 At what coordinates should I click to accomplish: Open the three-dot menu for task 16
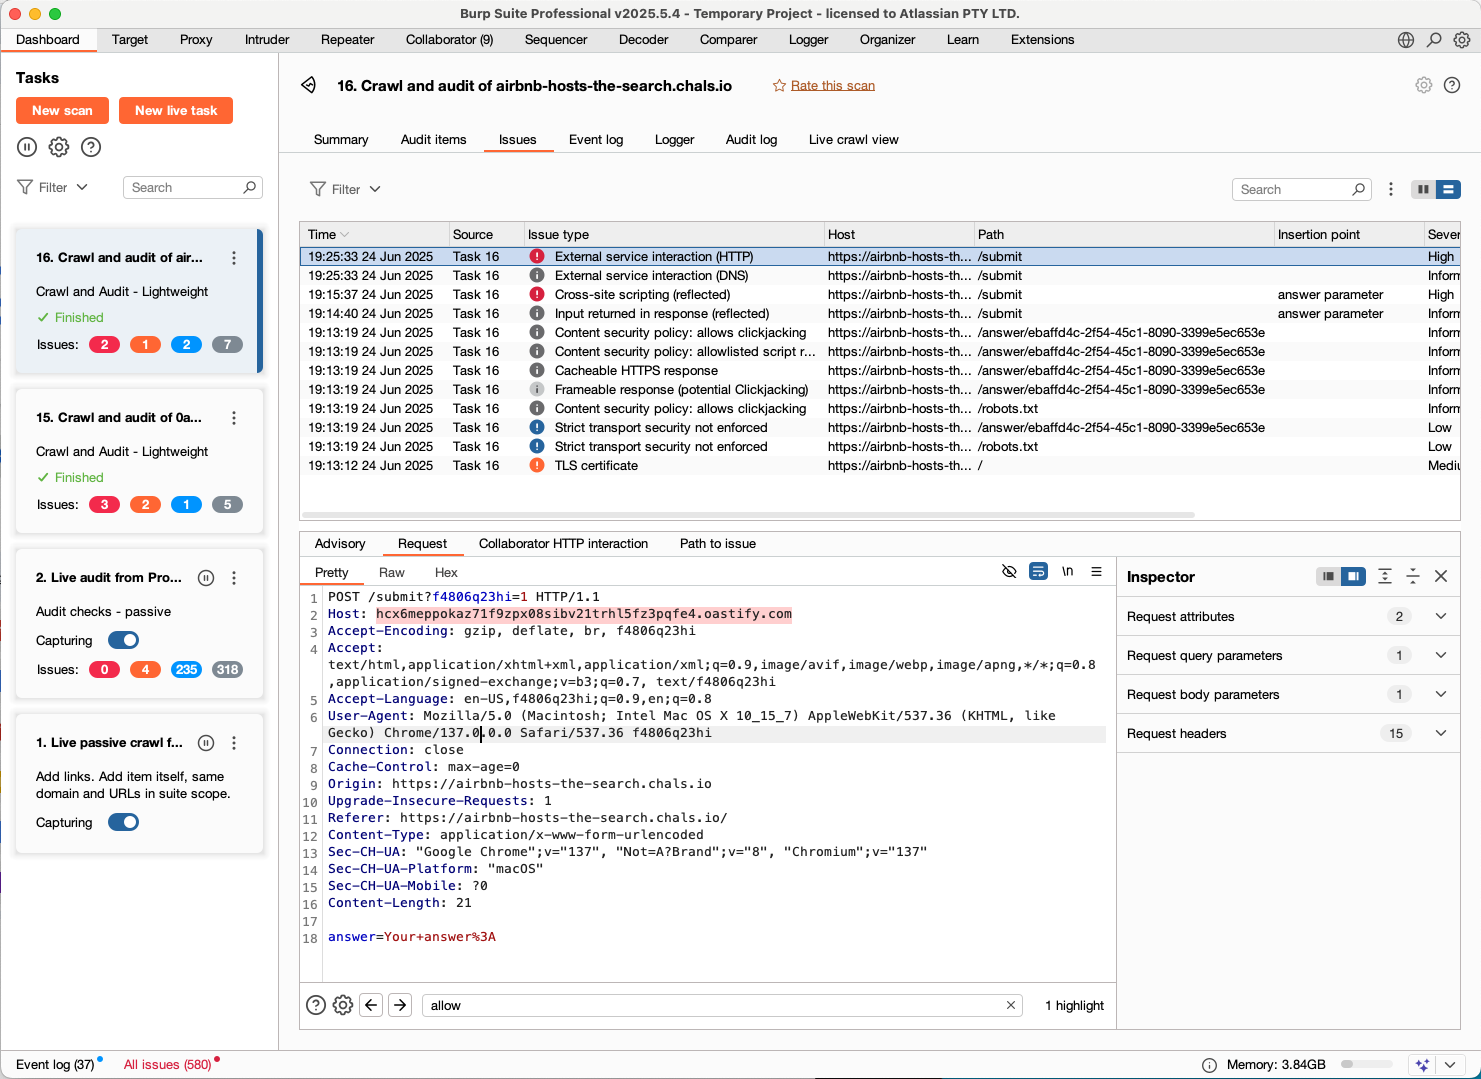point(234,258)
